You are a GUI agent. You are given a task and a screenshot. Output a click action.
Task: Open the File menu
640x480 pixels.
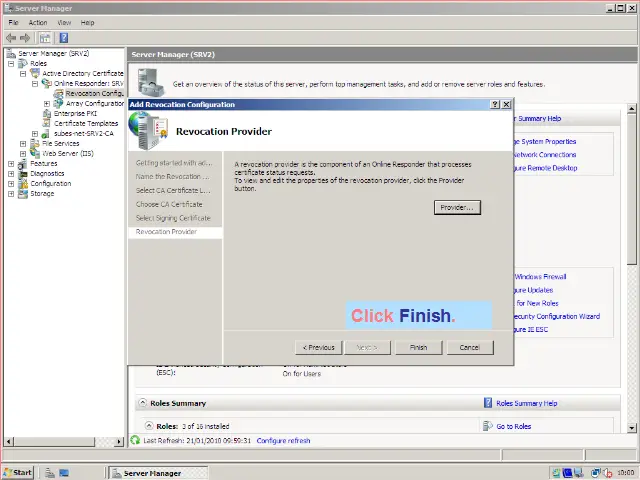tap(13, 23)
